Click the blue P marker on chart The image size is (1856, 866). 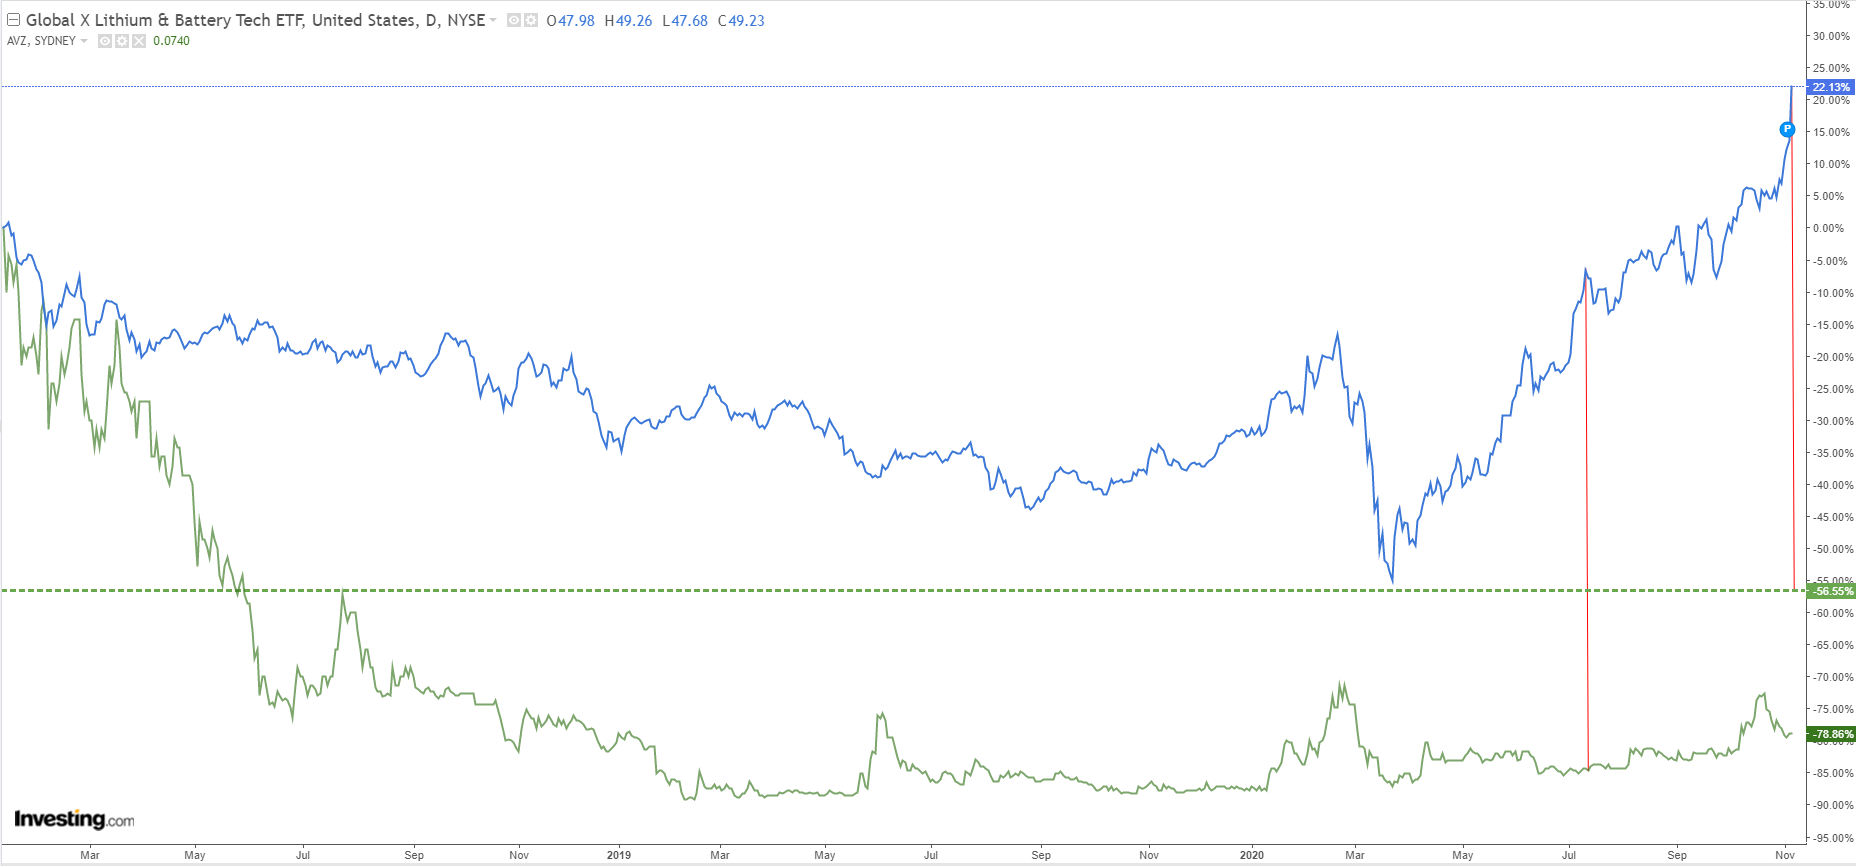coord(1787,129)
